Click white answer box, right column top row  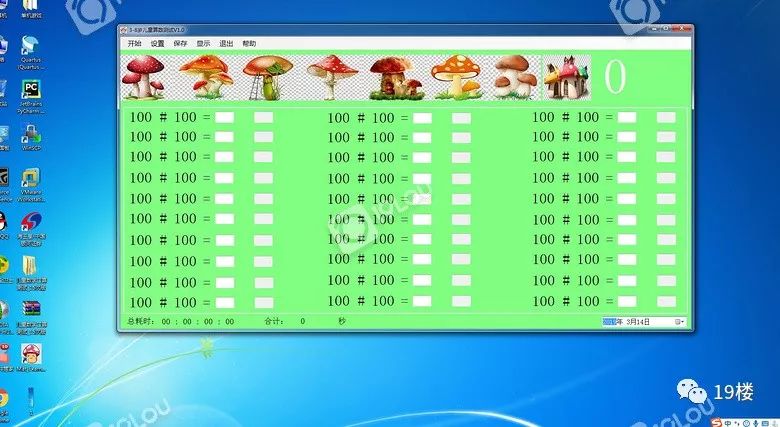(x=627, y=117)
